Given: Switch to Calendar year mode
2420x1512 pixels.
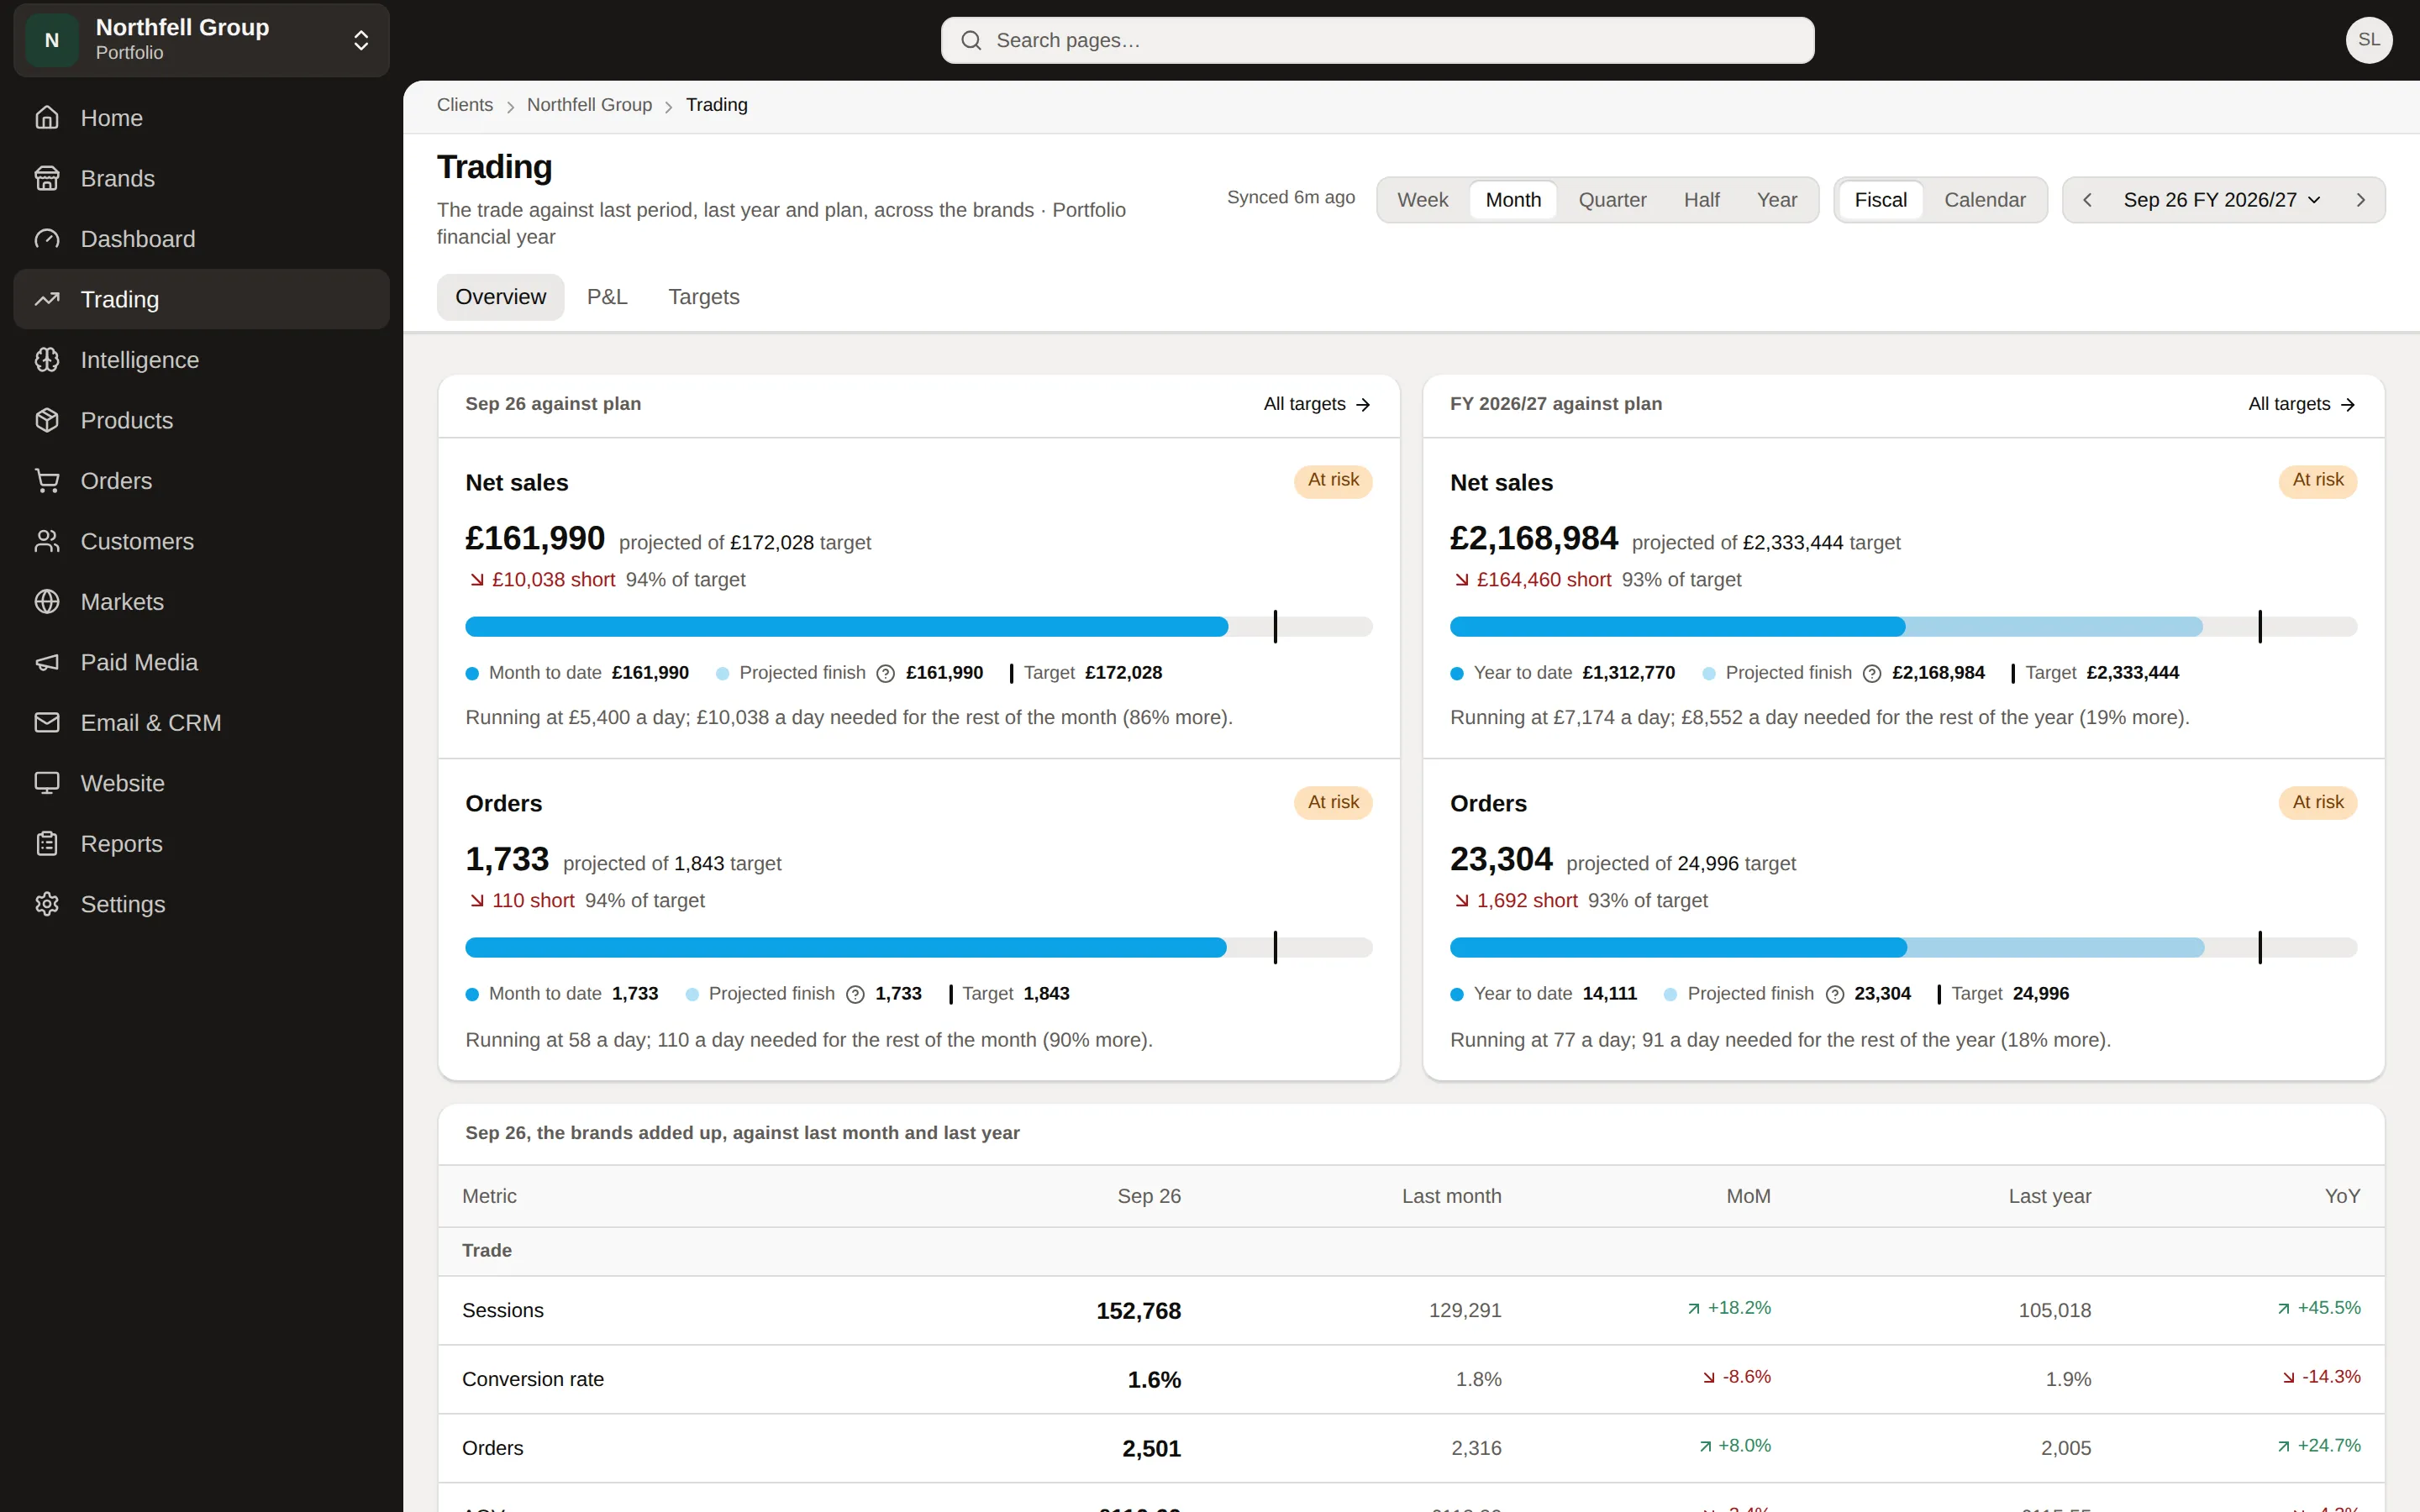Looking at the screenshot, I should (1984, 200).
